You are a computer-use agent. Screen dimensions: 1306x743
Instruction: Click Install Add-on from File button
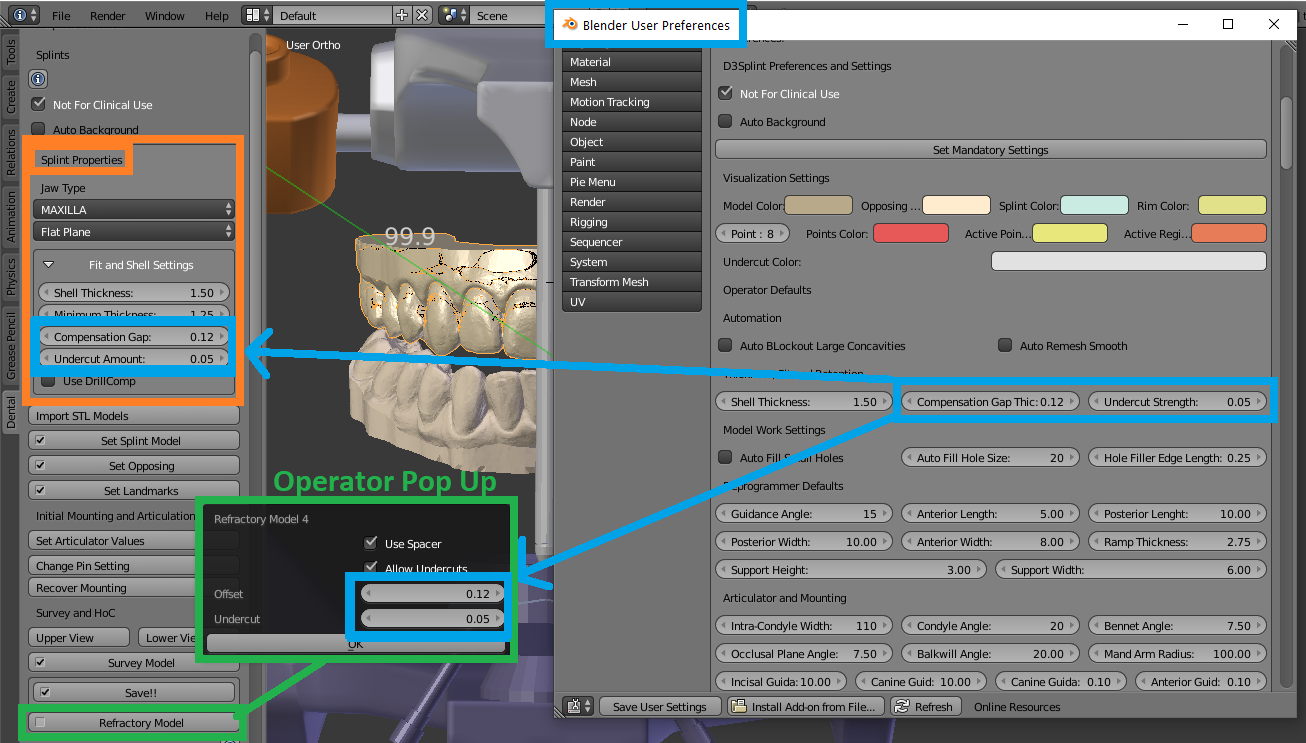[805, 706]
